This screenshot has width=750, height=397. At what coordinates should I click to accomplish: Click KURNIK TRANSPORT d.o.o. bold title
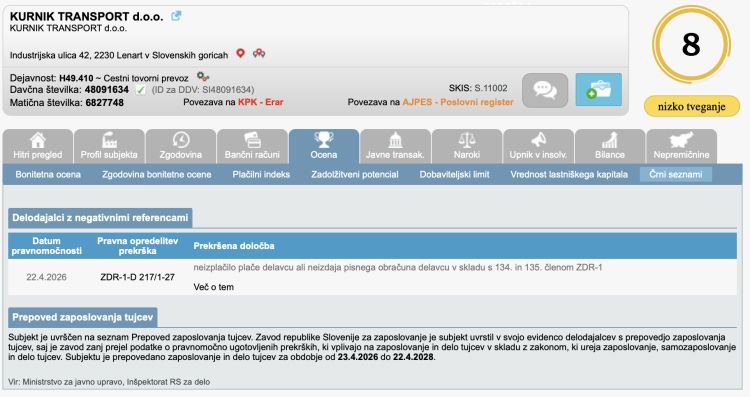pos(87,16)
